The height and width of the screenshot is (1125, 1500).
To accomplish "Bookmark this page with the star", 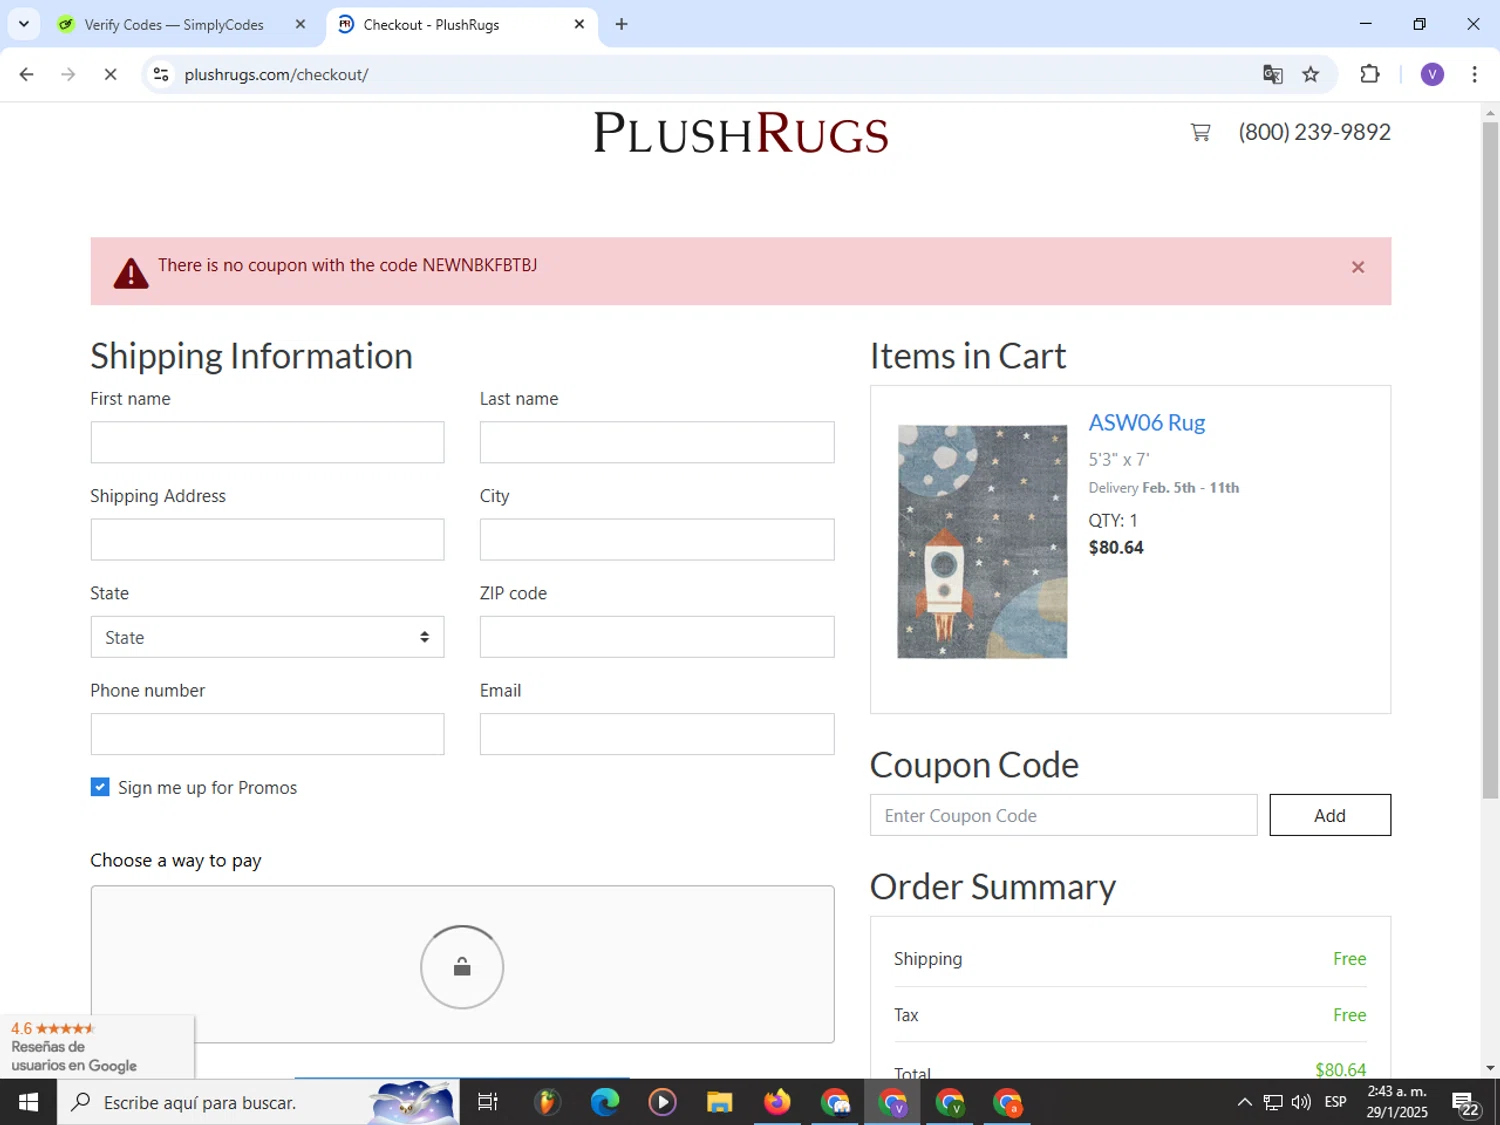I will [1311, 74].
